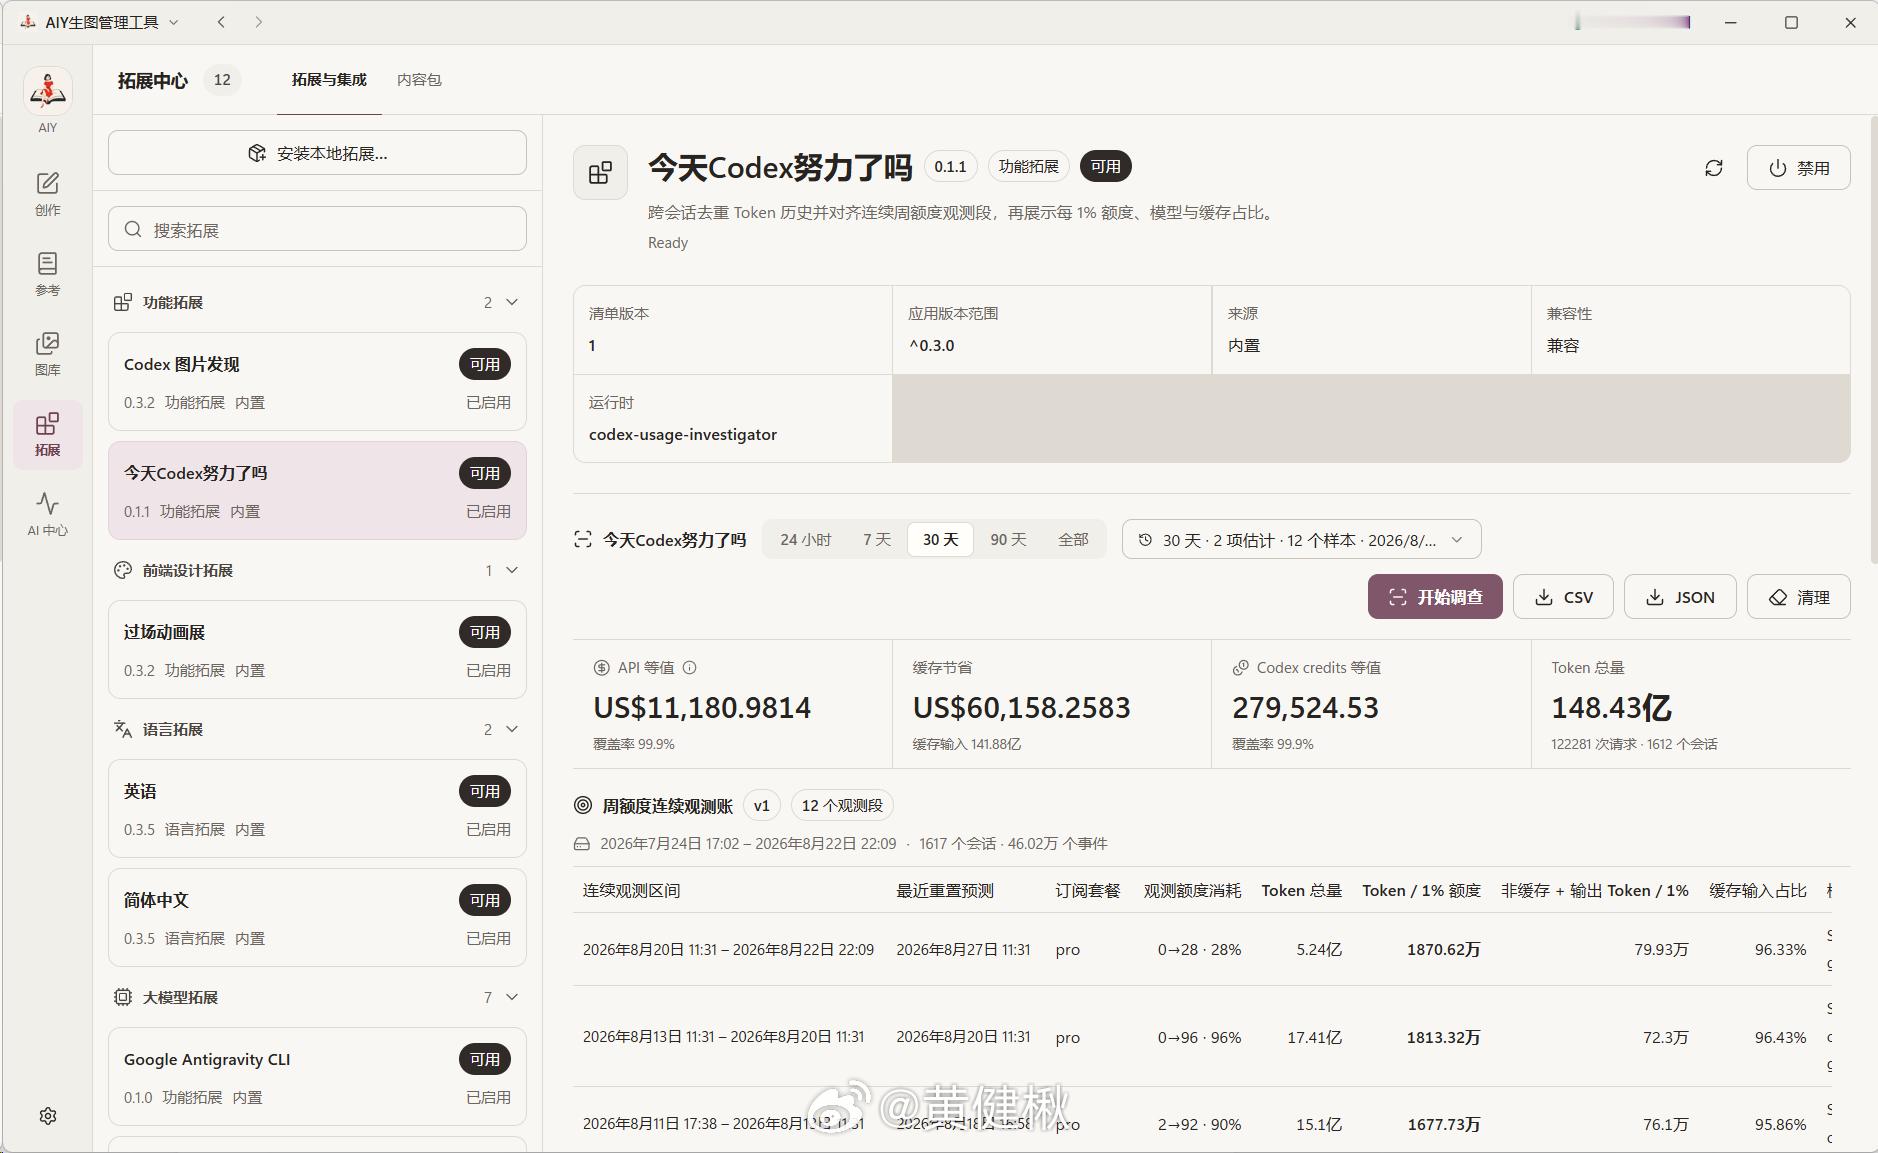Viewport: 1878px width, 1153px height.
Task: Open the 创作 sidebar section
Action: (x=48, y=194)
